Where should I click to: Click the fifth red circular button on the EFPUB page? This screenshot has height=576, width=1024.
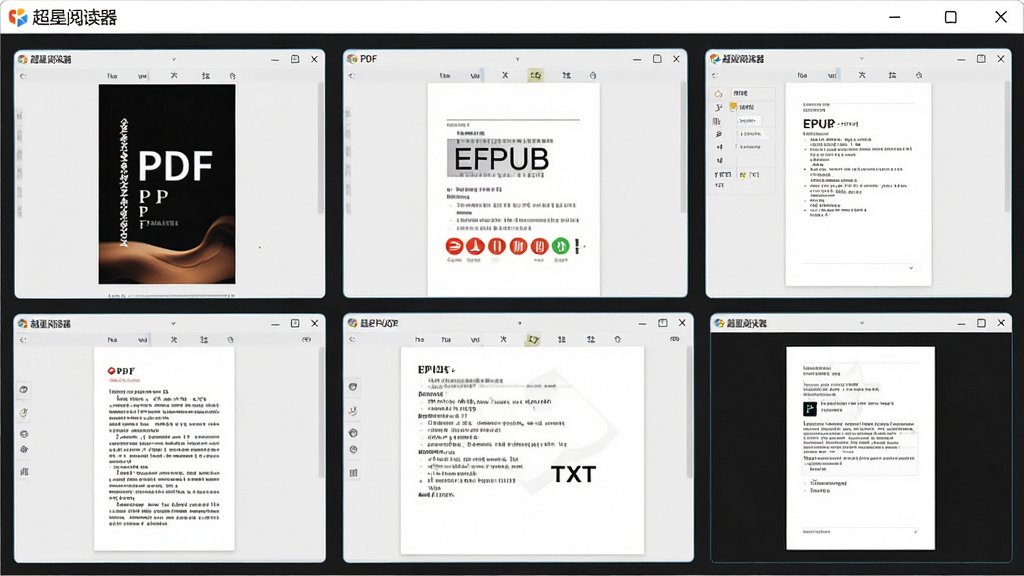[x=539, y=246]
